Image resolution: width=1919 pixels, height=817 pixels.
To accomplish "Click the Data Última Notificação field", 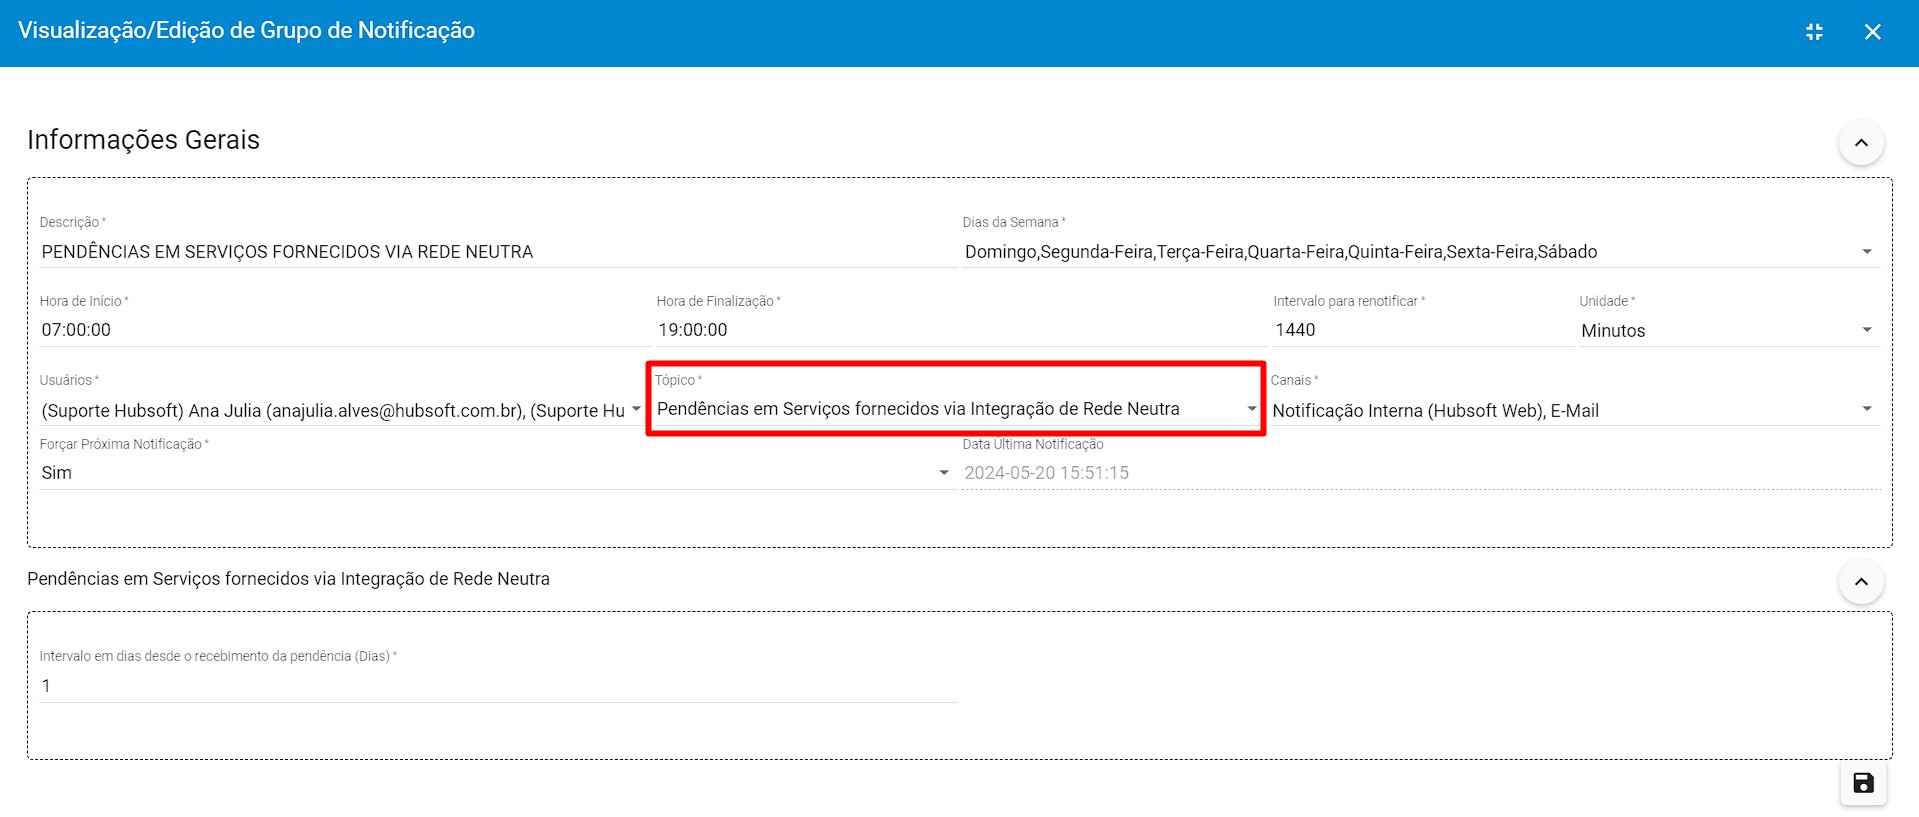I will point(1420,473).
